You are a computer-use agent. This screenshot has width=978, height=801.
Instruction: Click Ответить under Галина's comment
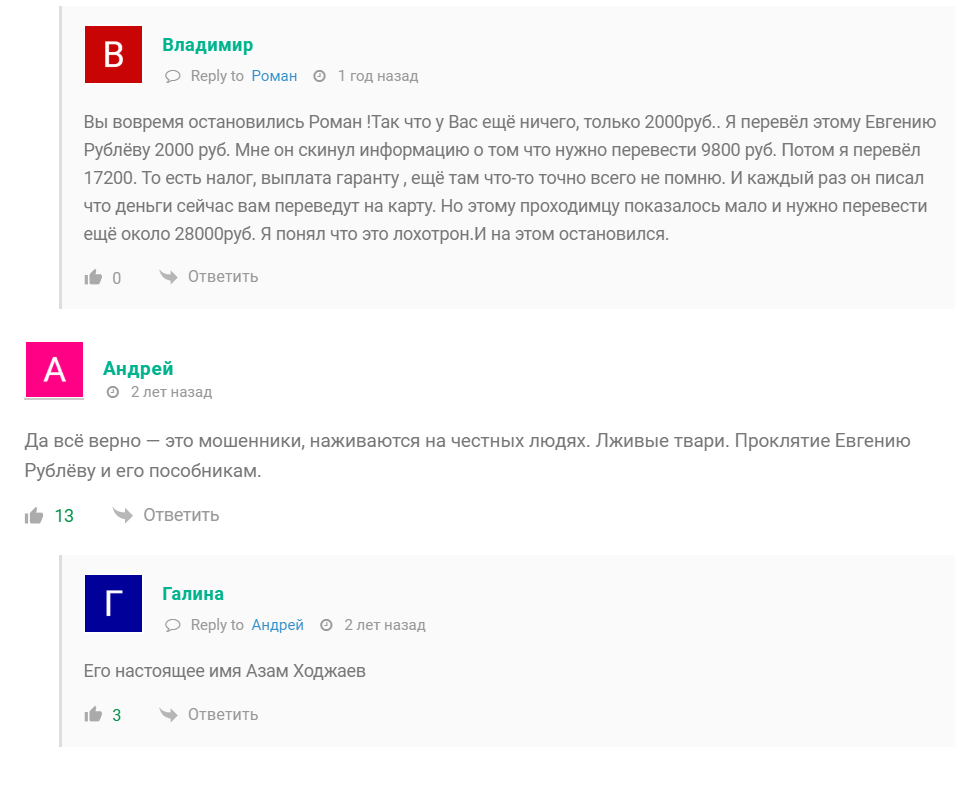(223, 714)
